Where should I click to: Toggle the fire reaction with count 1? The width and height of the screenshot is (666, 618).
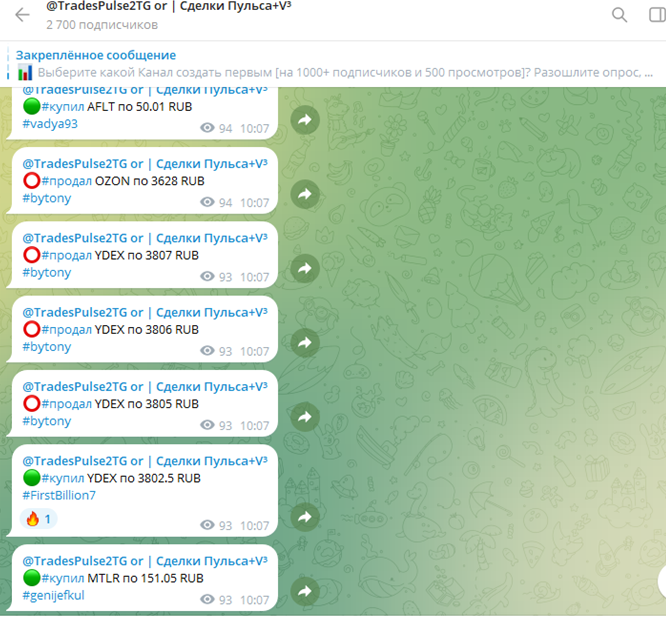coord(38,519)
